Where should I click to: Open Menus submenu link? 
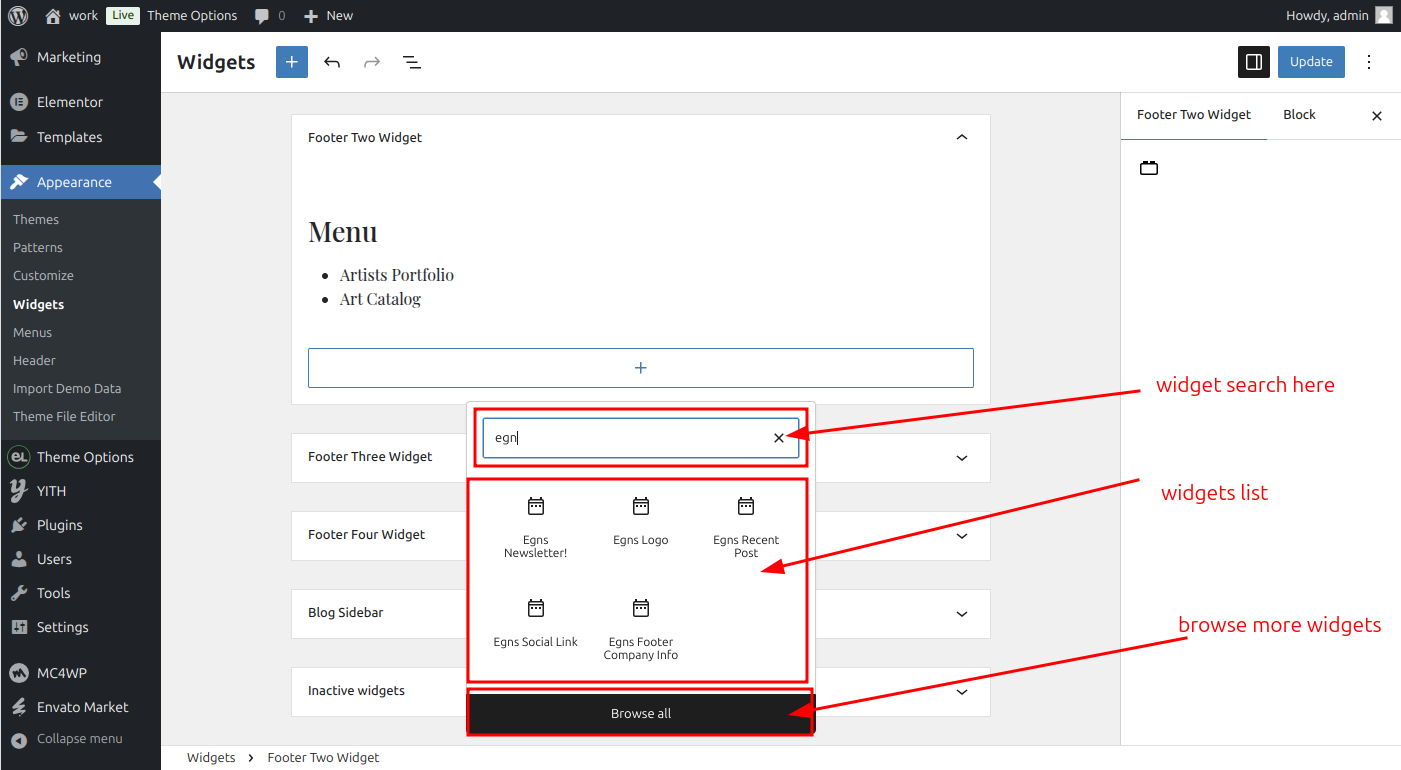(32, 332)
